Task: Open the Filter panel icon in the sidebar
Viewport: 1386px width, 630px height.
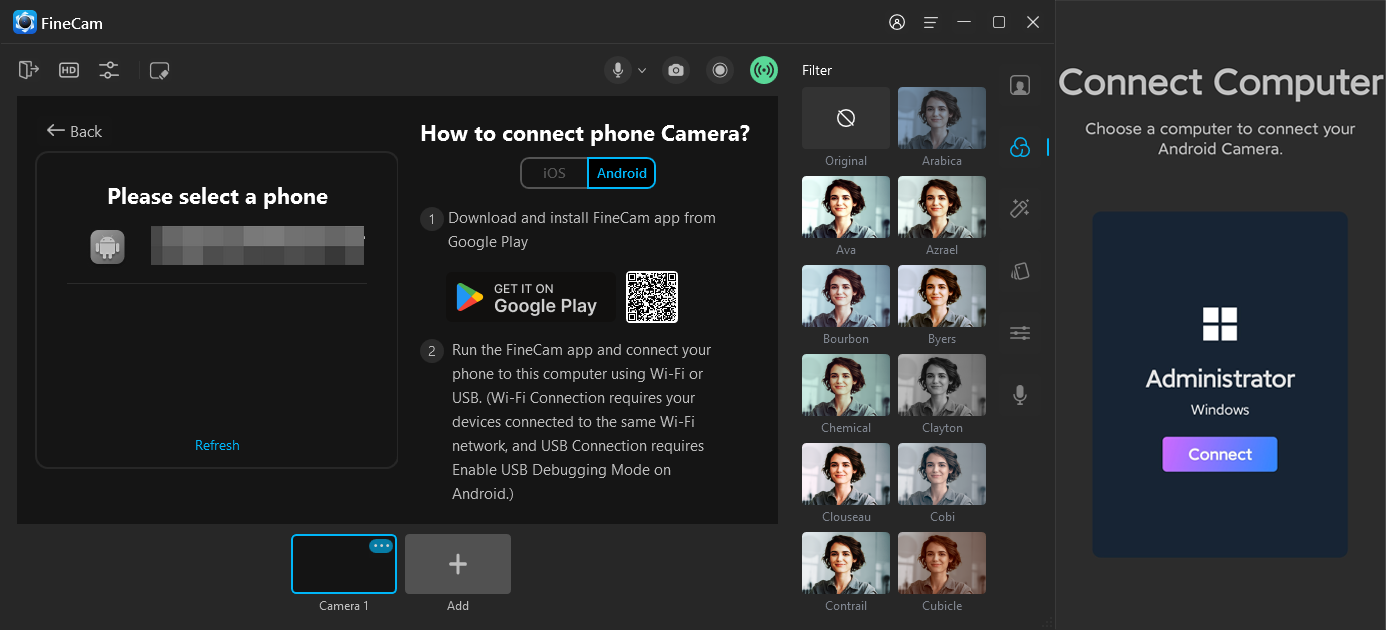Action: [1020, 147]
